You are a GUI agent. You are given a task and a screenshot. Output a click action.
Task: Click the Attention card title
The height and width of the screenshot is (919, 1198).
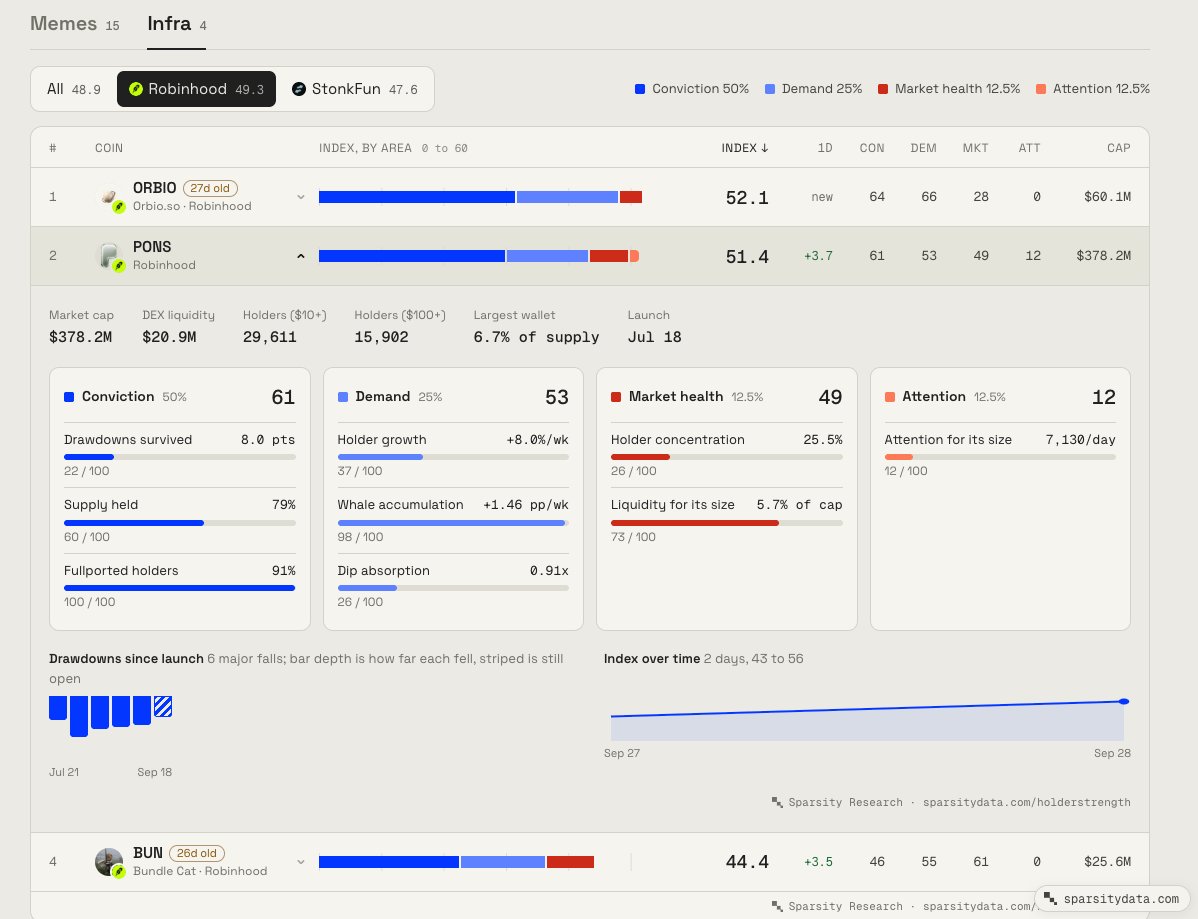pyautogui.click(x=934, y=396)
